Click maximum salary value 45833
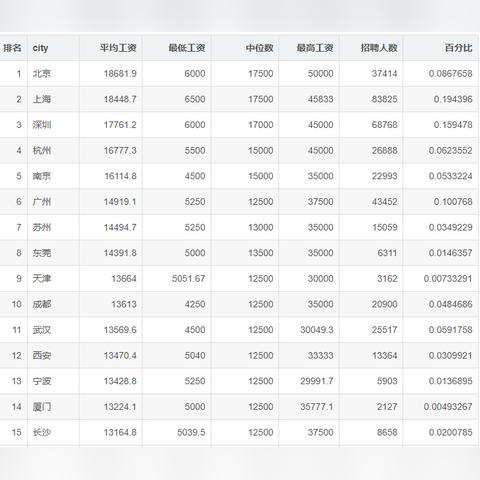Screen dimensions: 480x480 (x=321, y=99)
